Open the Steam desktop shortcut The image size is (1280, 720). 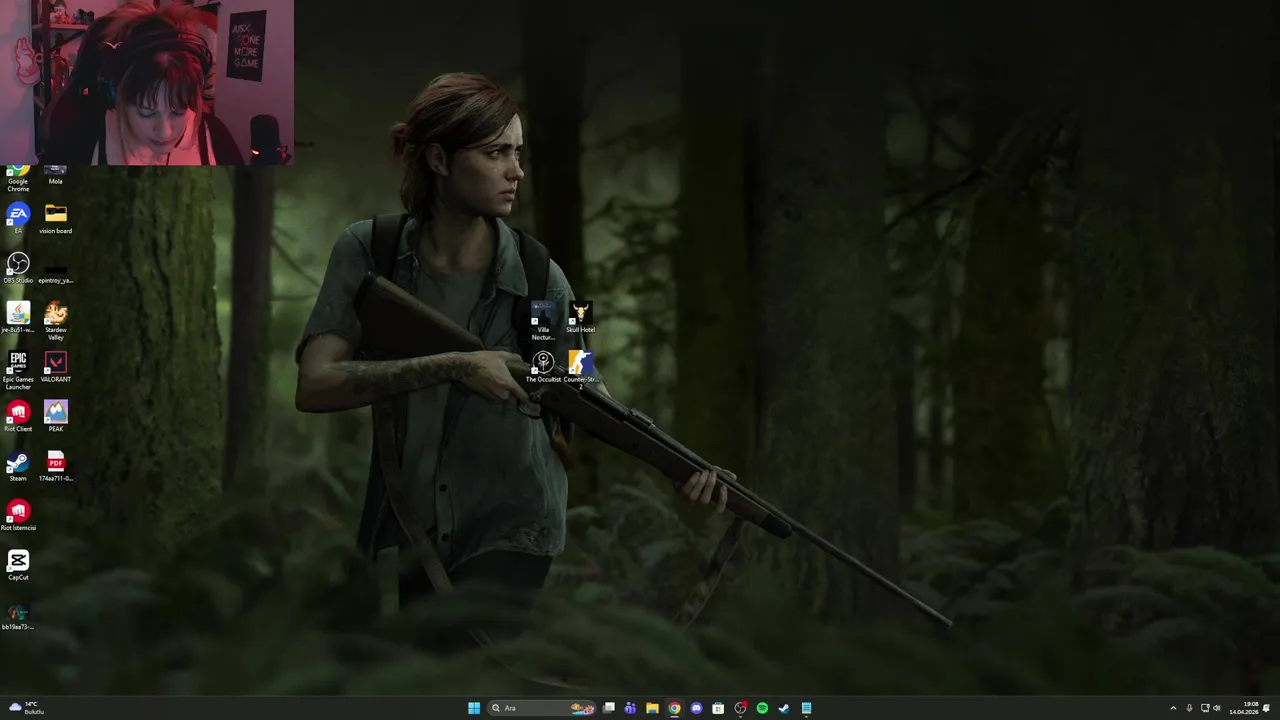pyautogui.click(x=18, y=466)
